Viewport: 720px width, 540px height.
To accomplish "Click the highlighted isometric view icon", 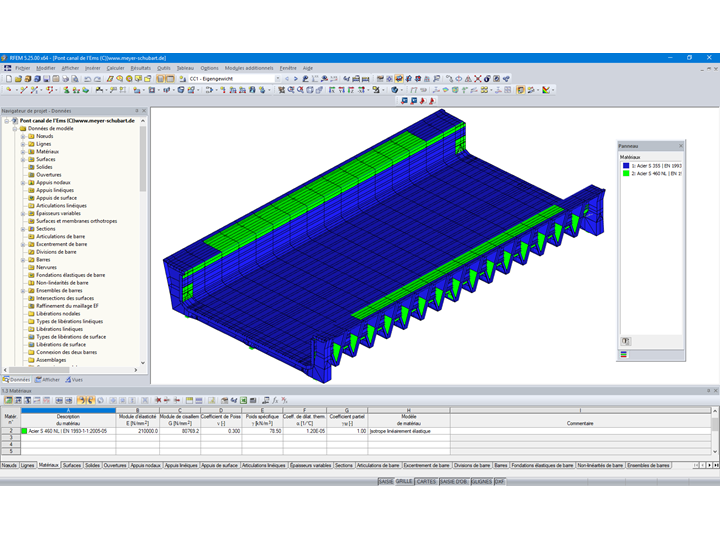I will (x=399, y=79).
